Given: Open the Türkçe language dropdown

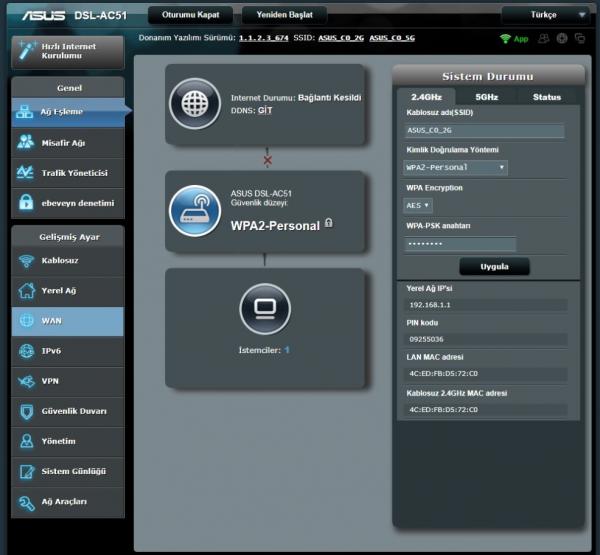Looking at the screenshot, I should [x=545, y=15].
